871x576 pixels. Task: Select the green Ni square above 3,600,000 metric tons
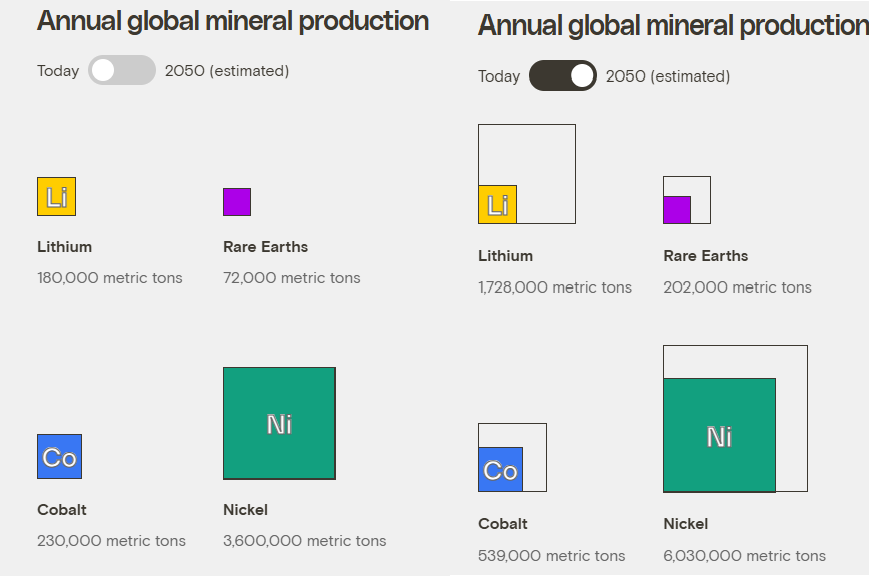[279, 423]
